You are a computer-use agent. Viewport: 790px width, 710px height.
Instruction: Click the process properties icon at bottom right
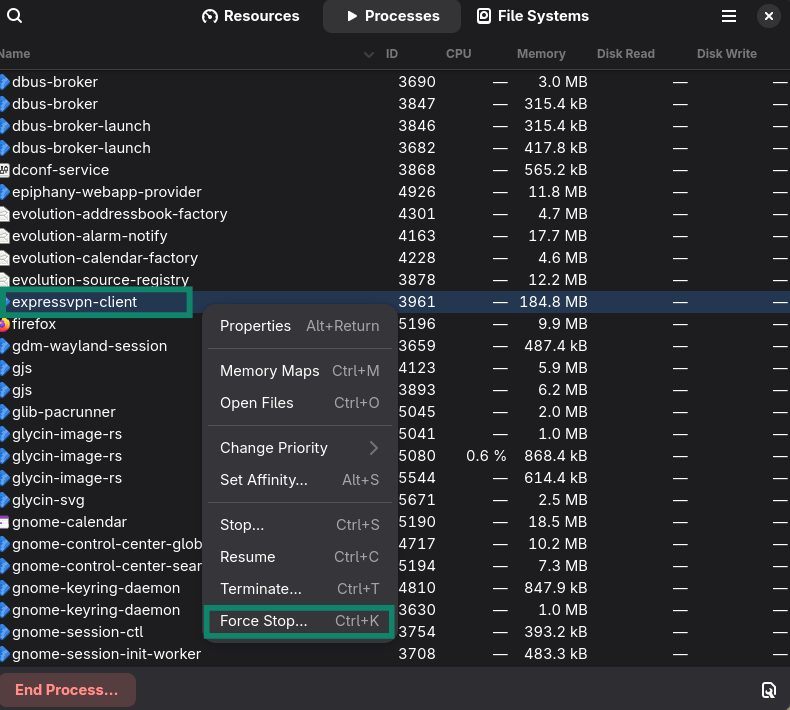pos(769,690)
